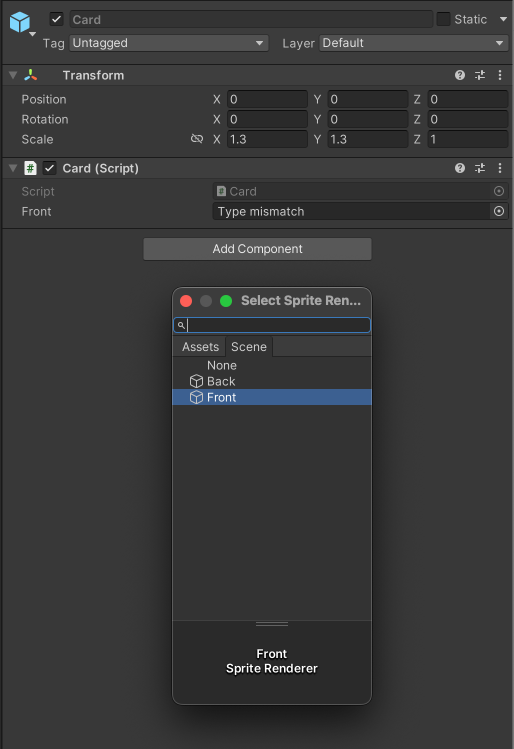Open Card Script presets sliders icon

coord(480,168)
